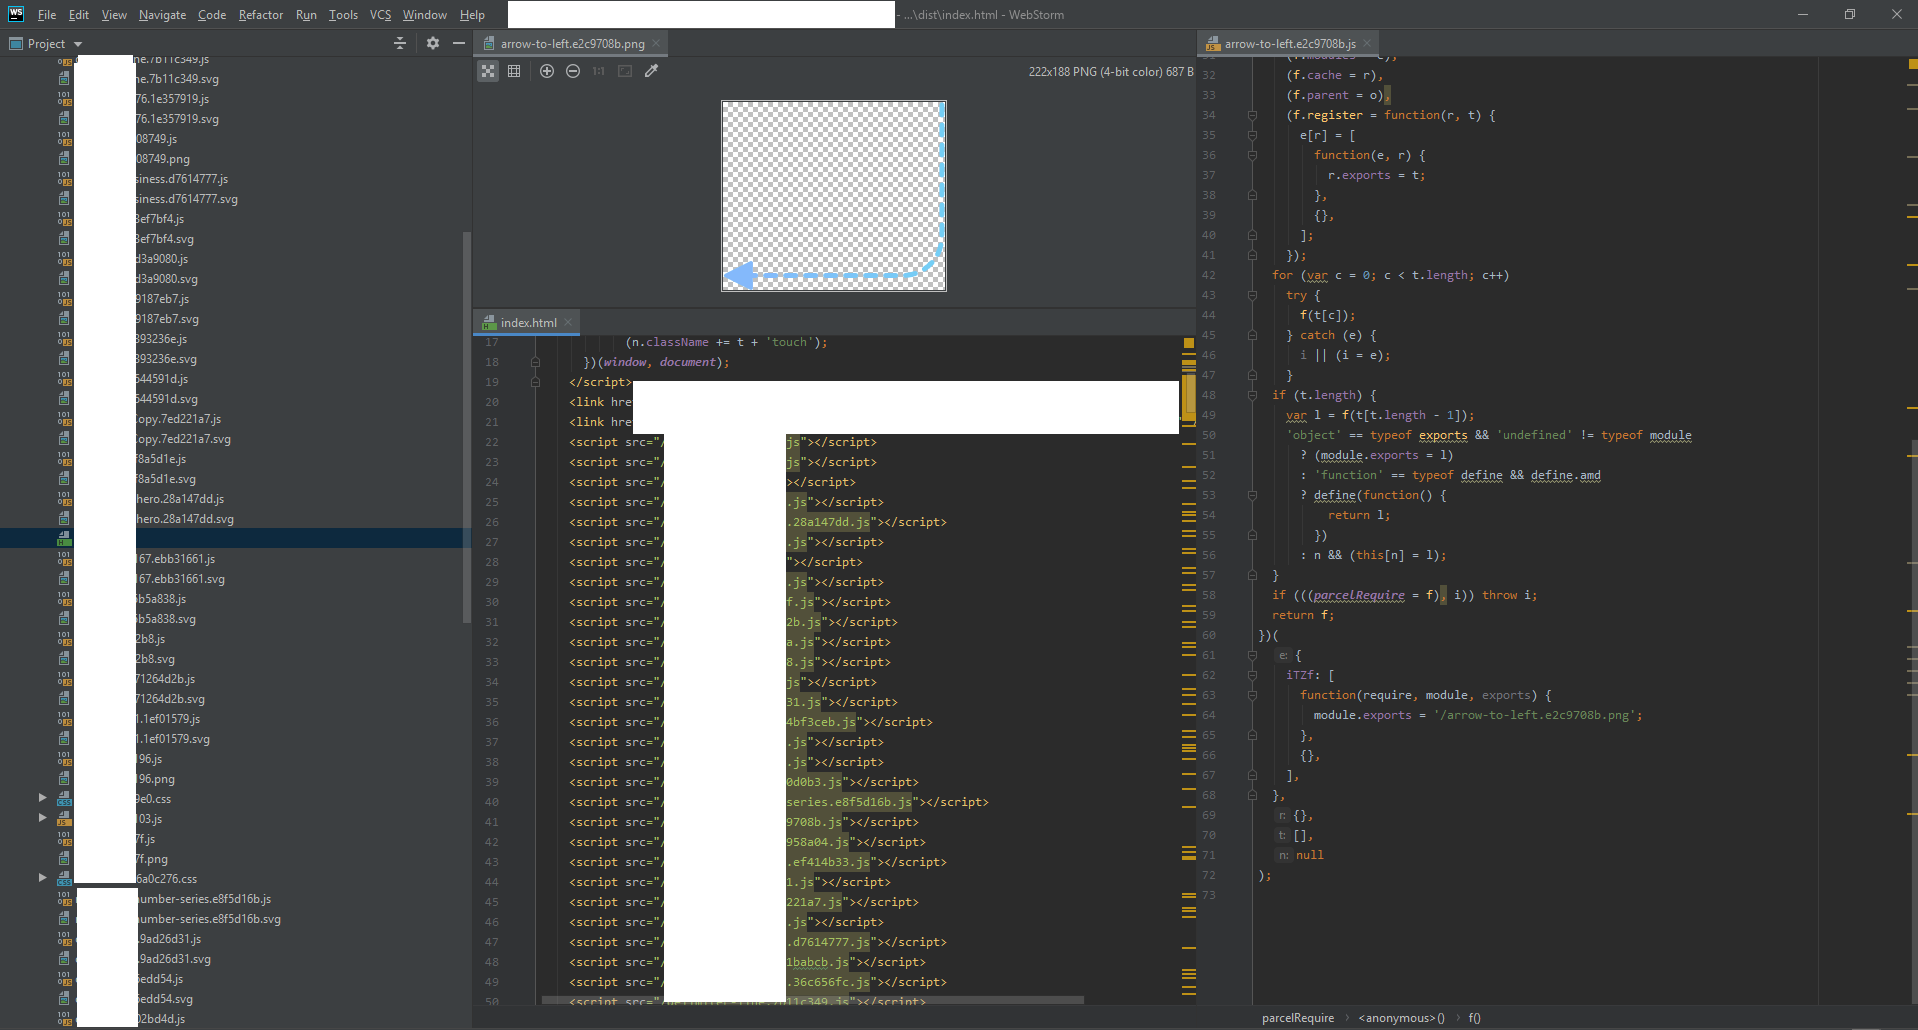
Task: Click the WebStorm application logo icon
Action: point(16,14)
